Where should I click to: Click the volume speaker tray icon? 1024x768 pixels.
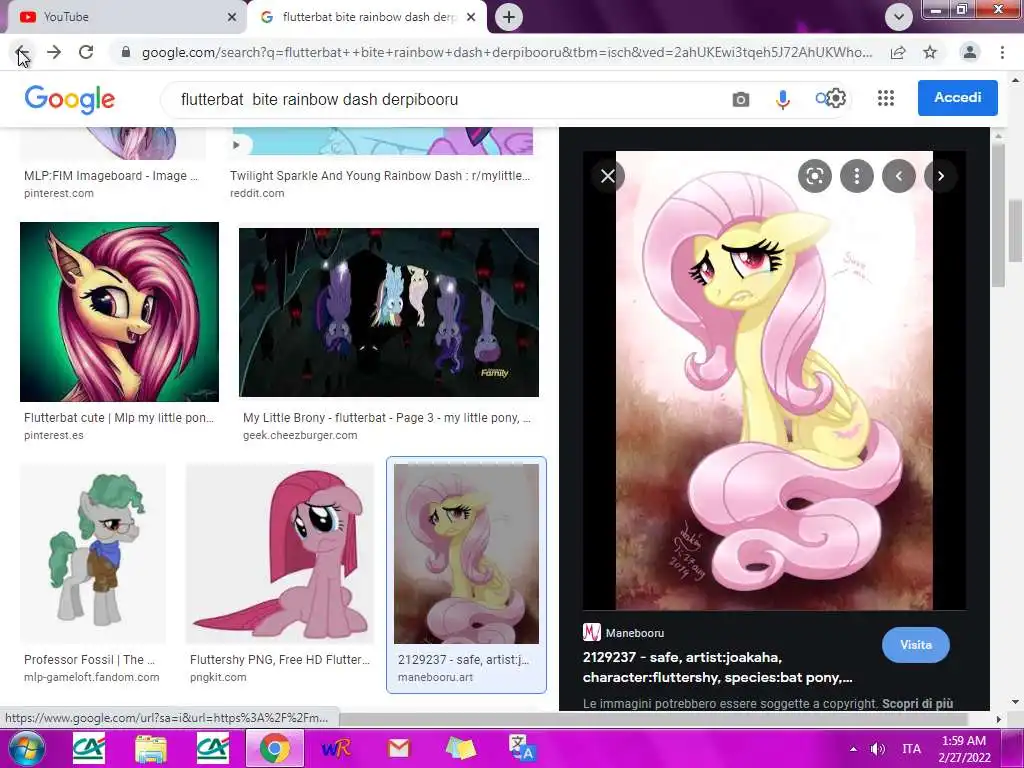pyautogui.click(x=878, y=749)
